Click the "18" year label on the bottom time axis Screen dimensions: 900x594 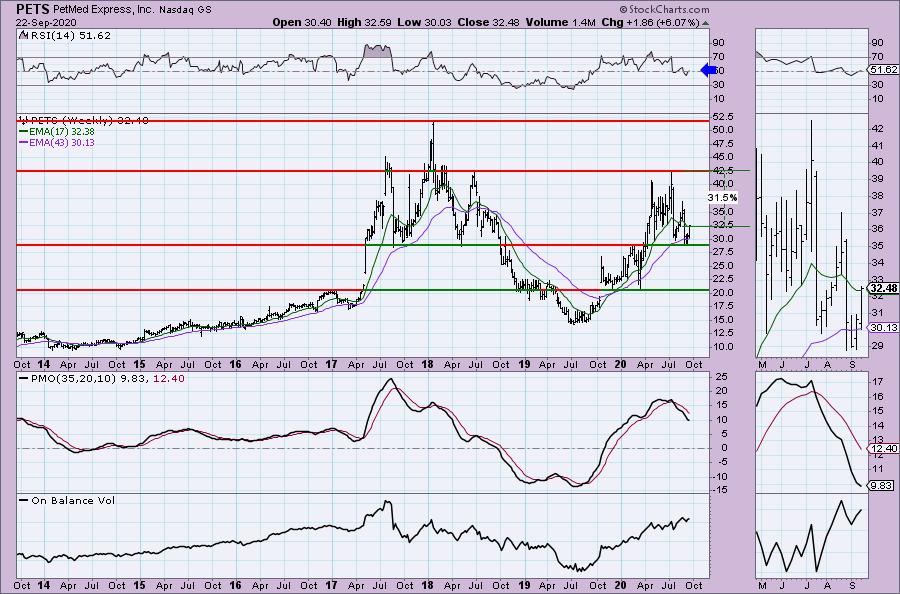pos(426,585)
